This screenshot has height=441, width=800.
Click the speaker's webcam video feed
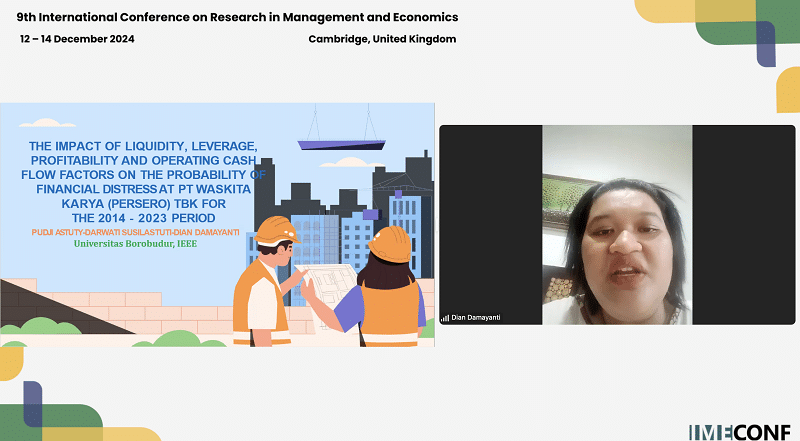pyautogui.click(x=617, y=225)
